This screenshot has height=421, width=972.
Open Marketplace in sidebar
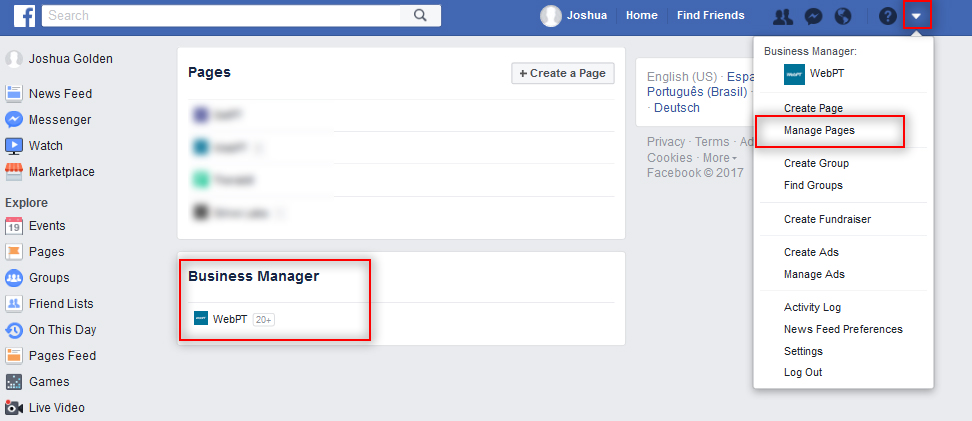[61, 172]
